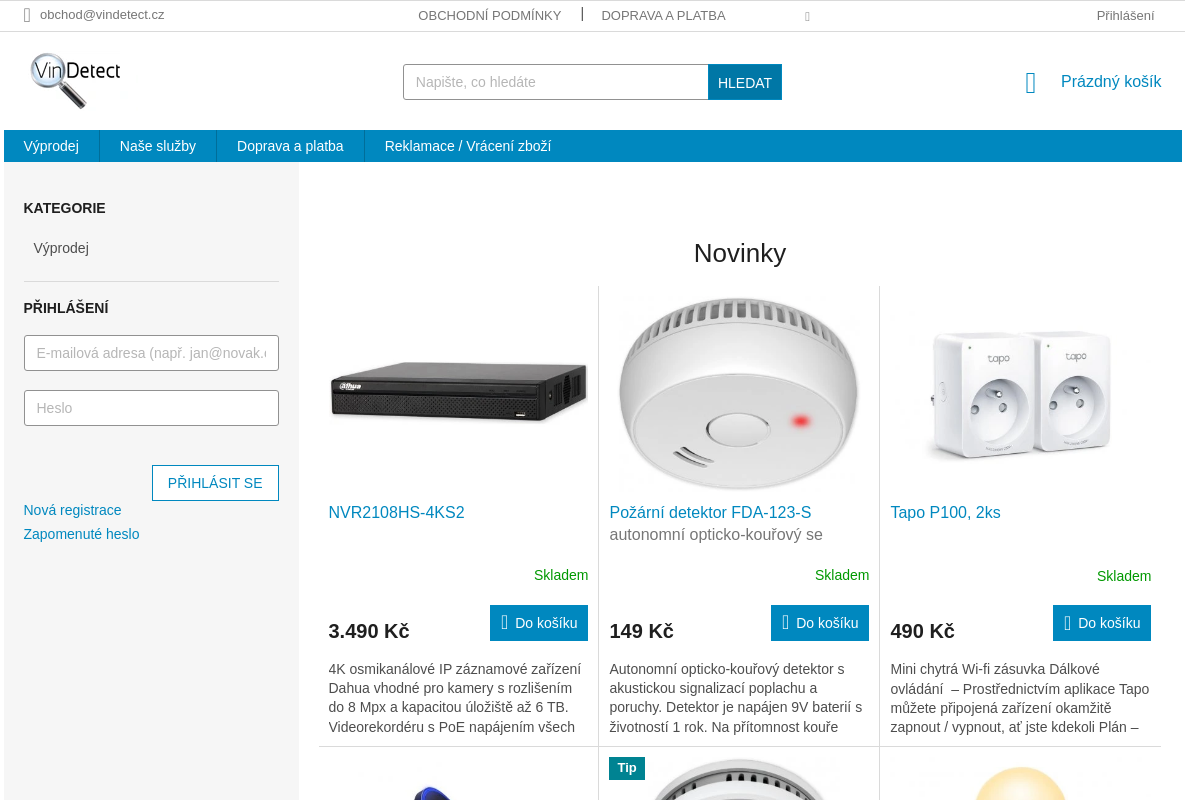Open the Výprodej menu tab
Image resolution: width=1200 pixels, height=800 pixels.
point(51,146)
